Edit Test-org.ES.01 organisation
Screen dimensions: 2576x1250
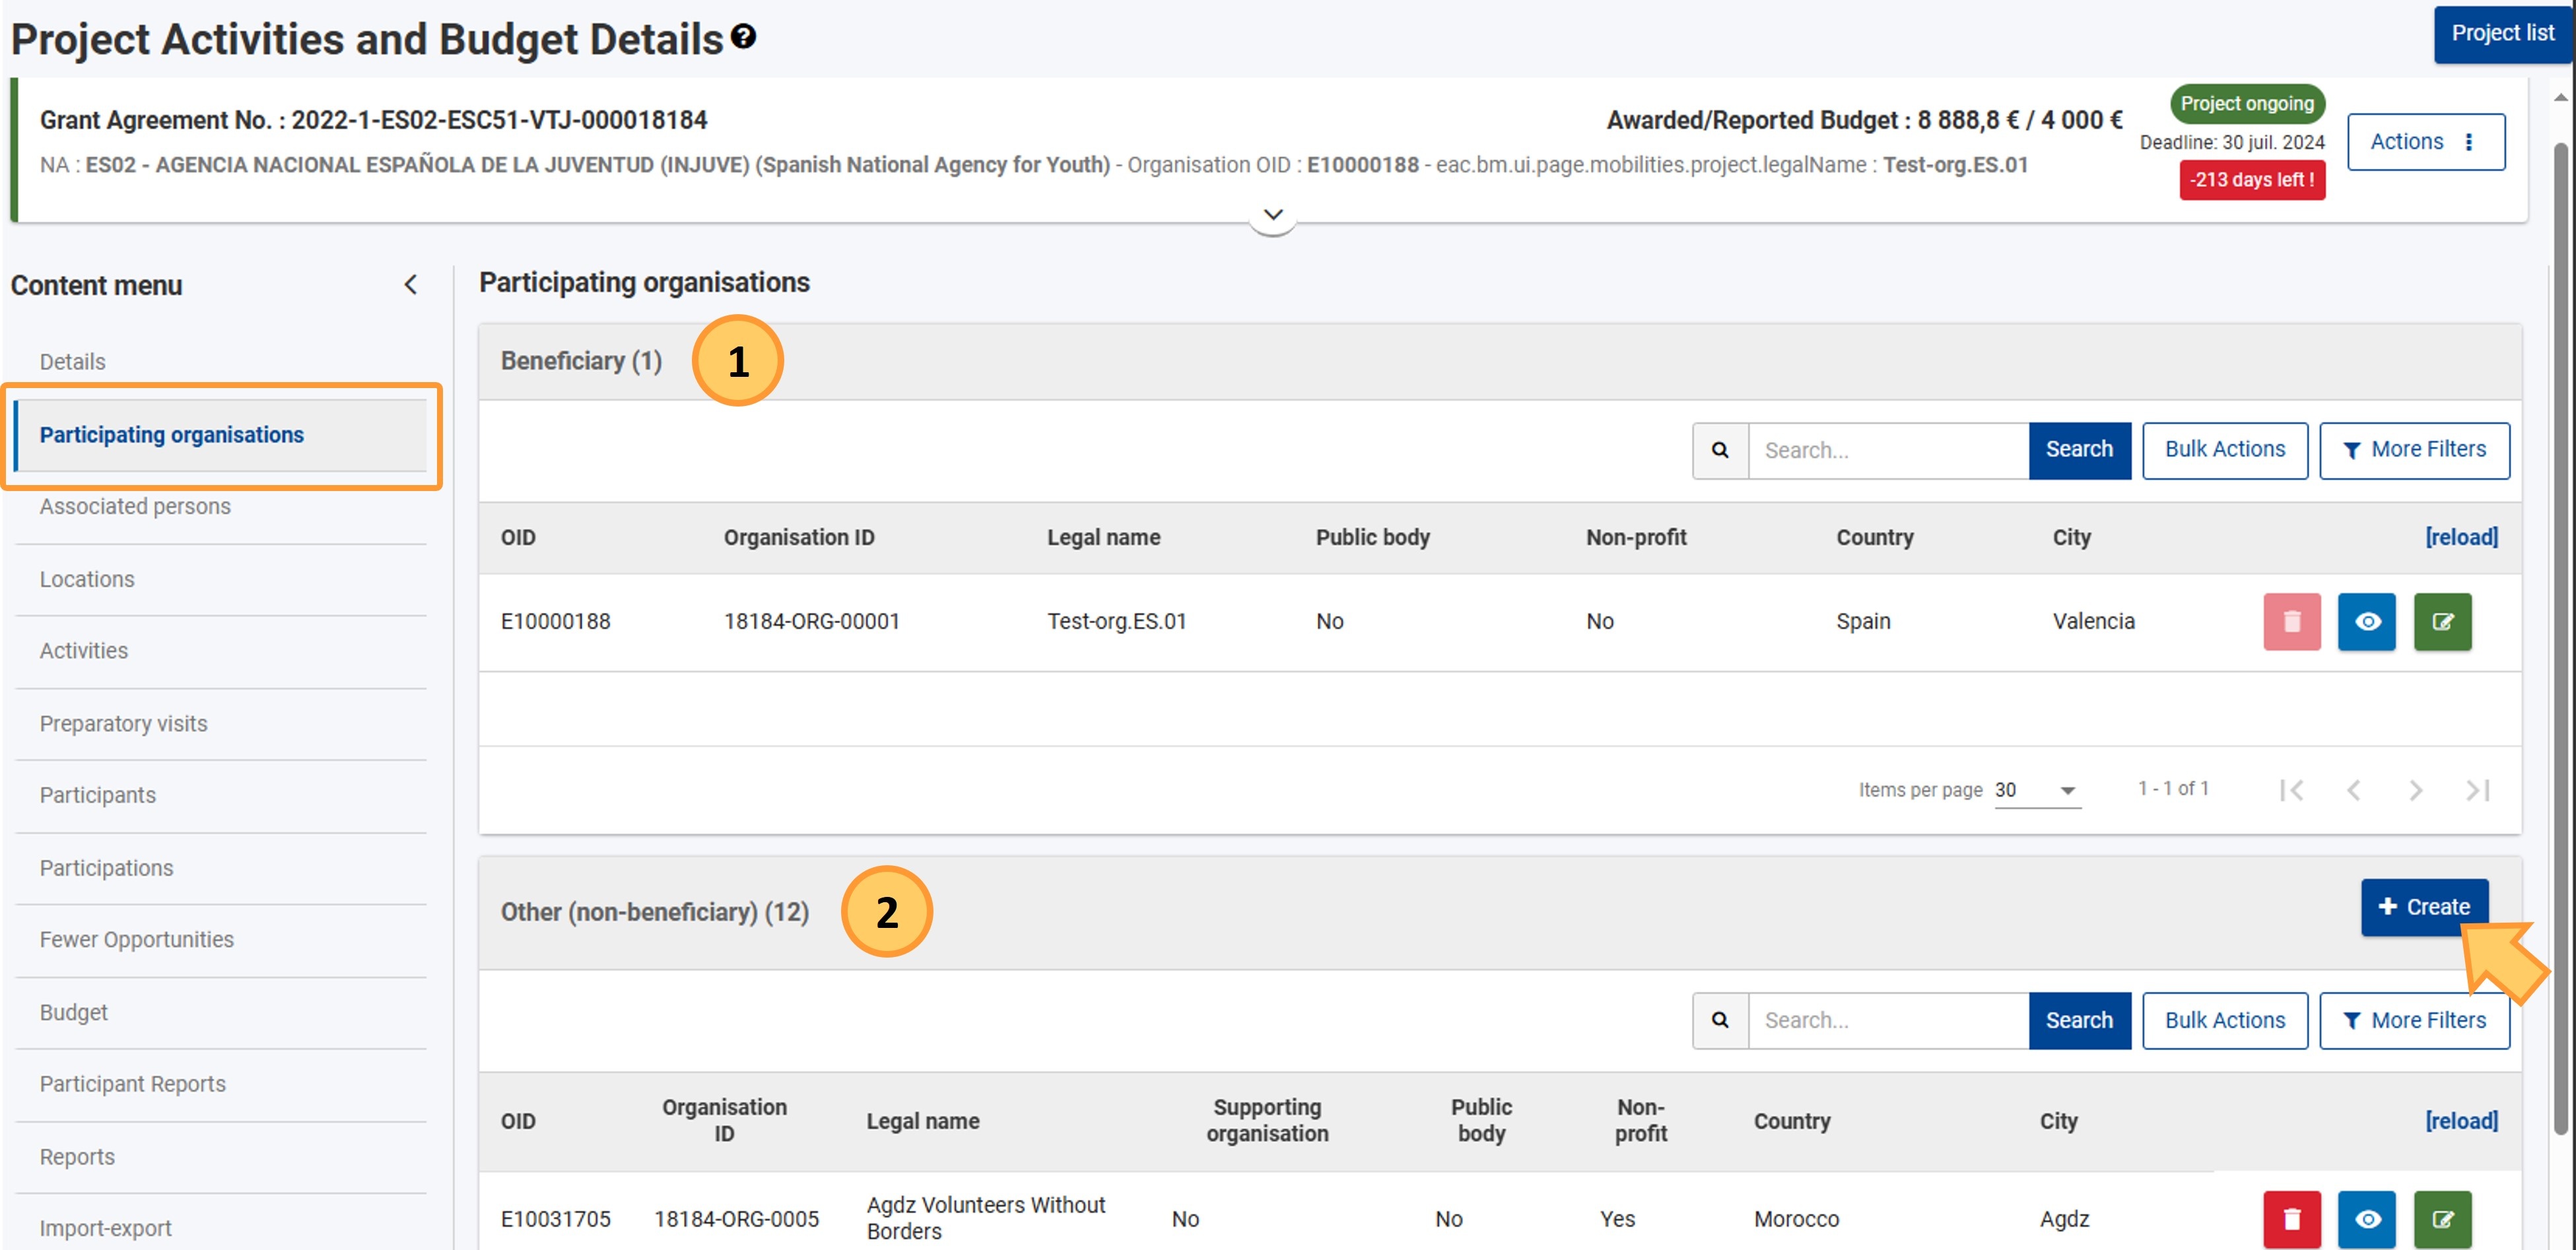[2442, 622]
